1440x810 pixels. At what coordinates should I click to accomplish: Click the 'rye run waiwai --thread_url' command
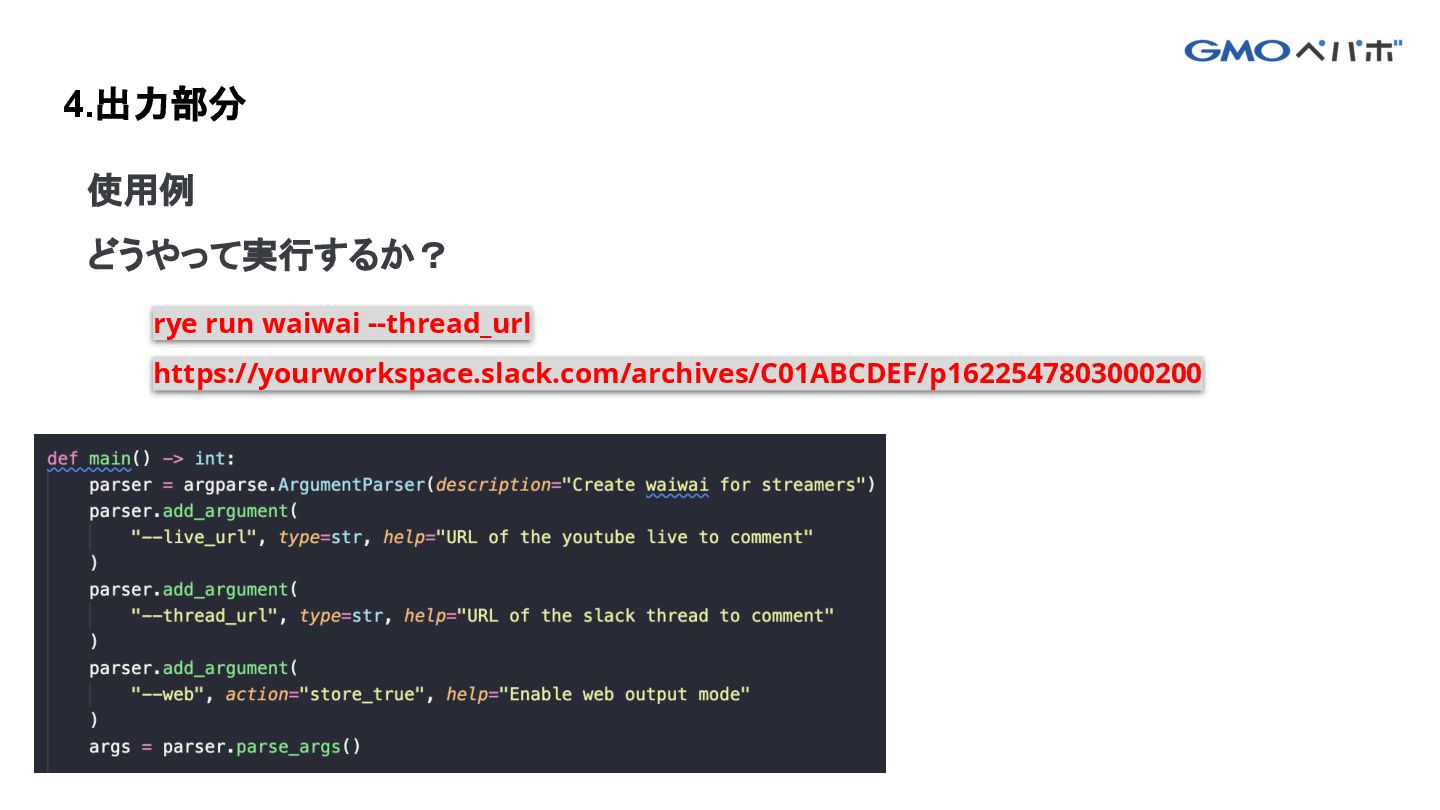tap(342, 324)
